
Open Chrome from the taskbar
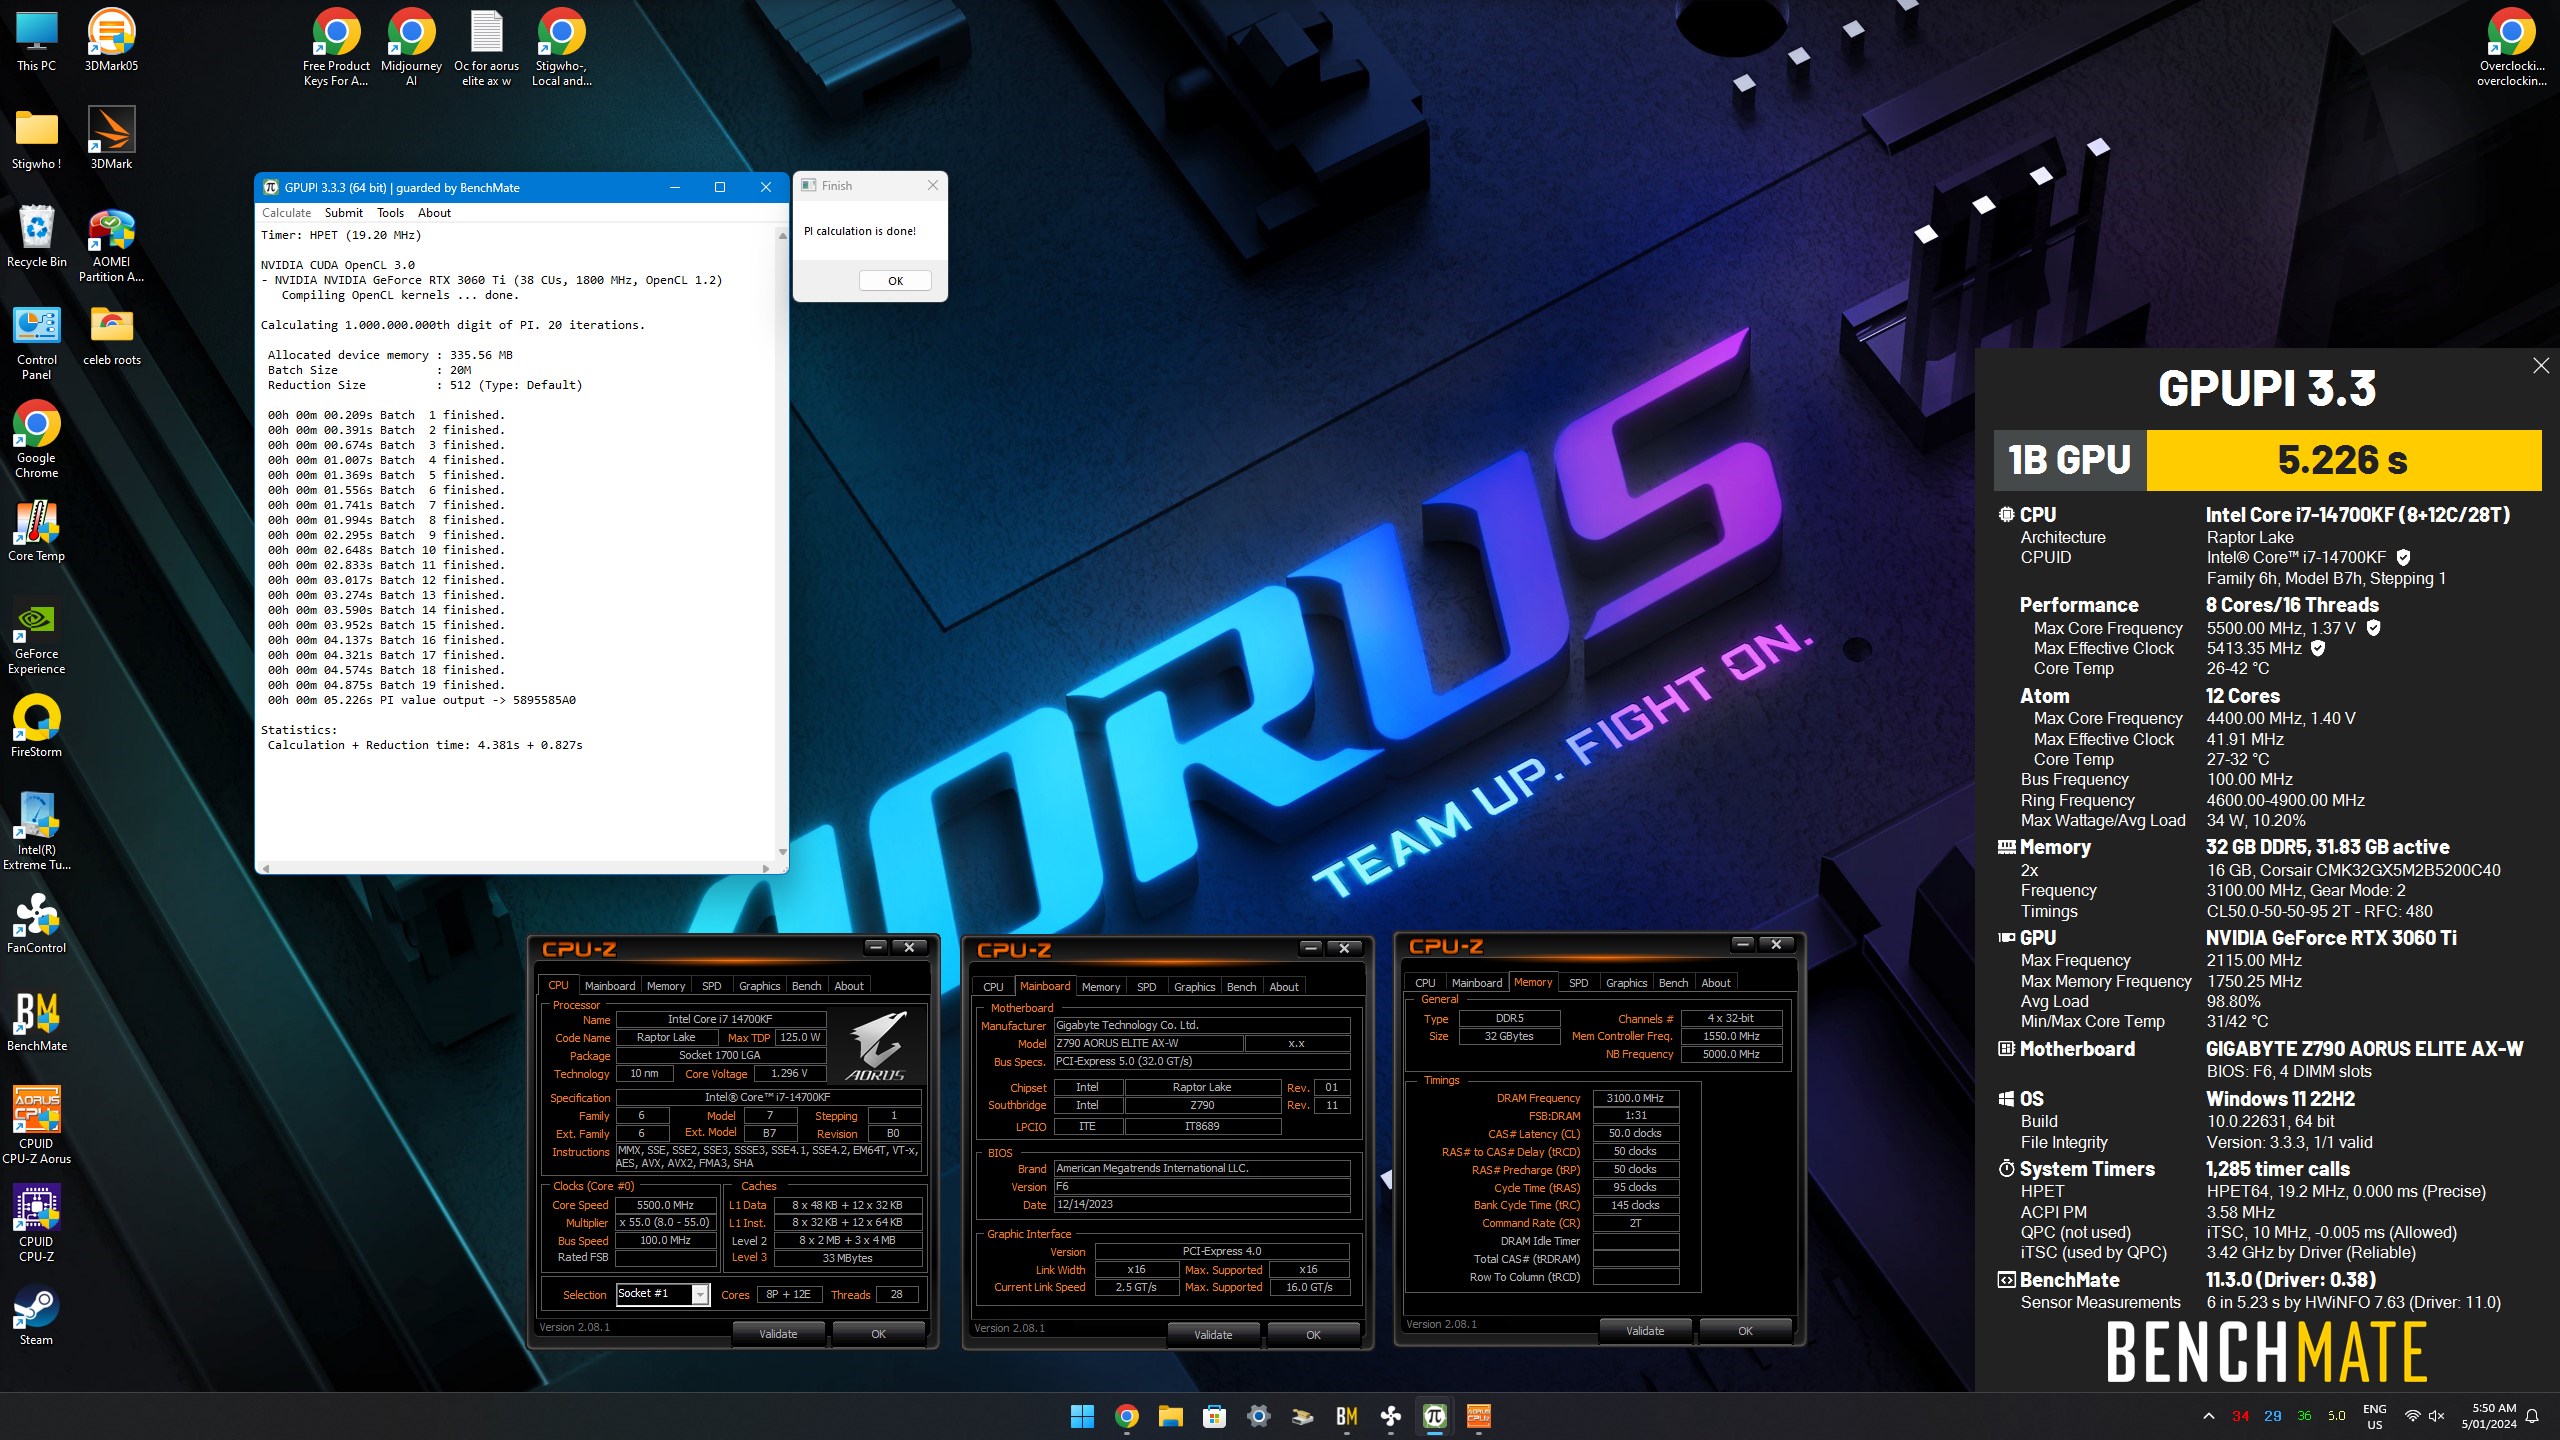click(1126, 1416)
